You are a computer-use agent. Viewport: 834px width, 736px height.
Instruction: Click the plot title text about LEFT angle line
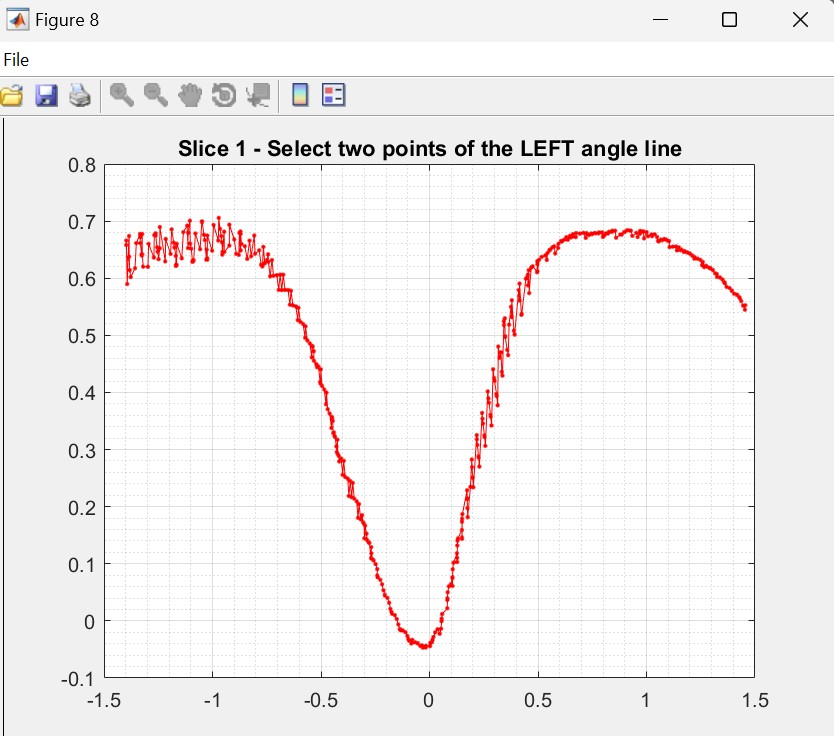click(430, 149)
